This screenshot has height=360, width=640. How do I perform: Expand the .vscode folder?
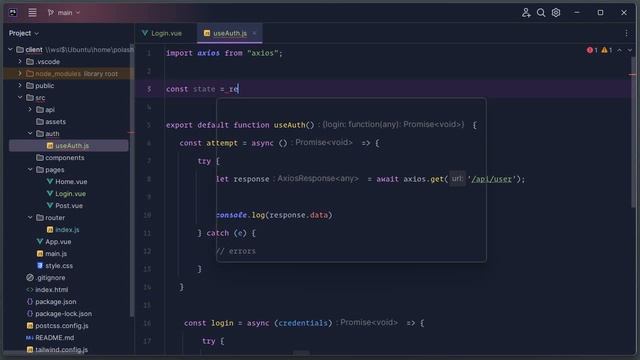click(x=20, y=62)
